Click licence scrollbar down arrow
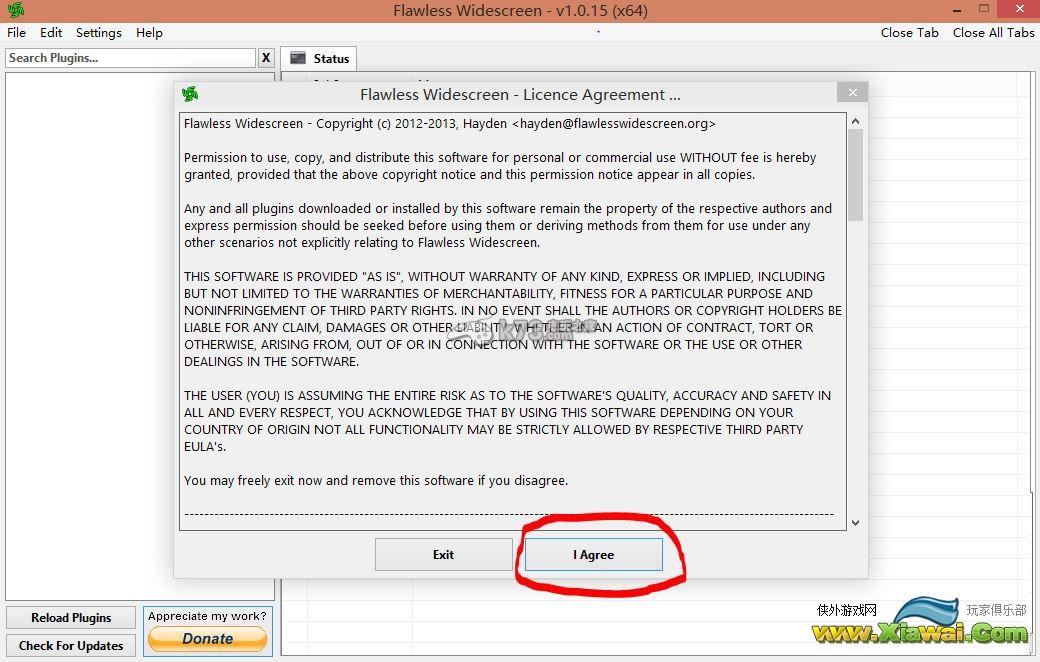Viewport: 1040px width, 662px height. (856, 523)
